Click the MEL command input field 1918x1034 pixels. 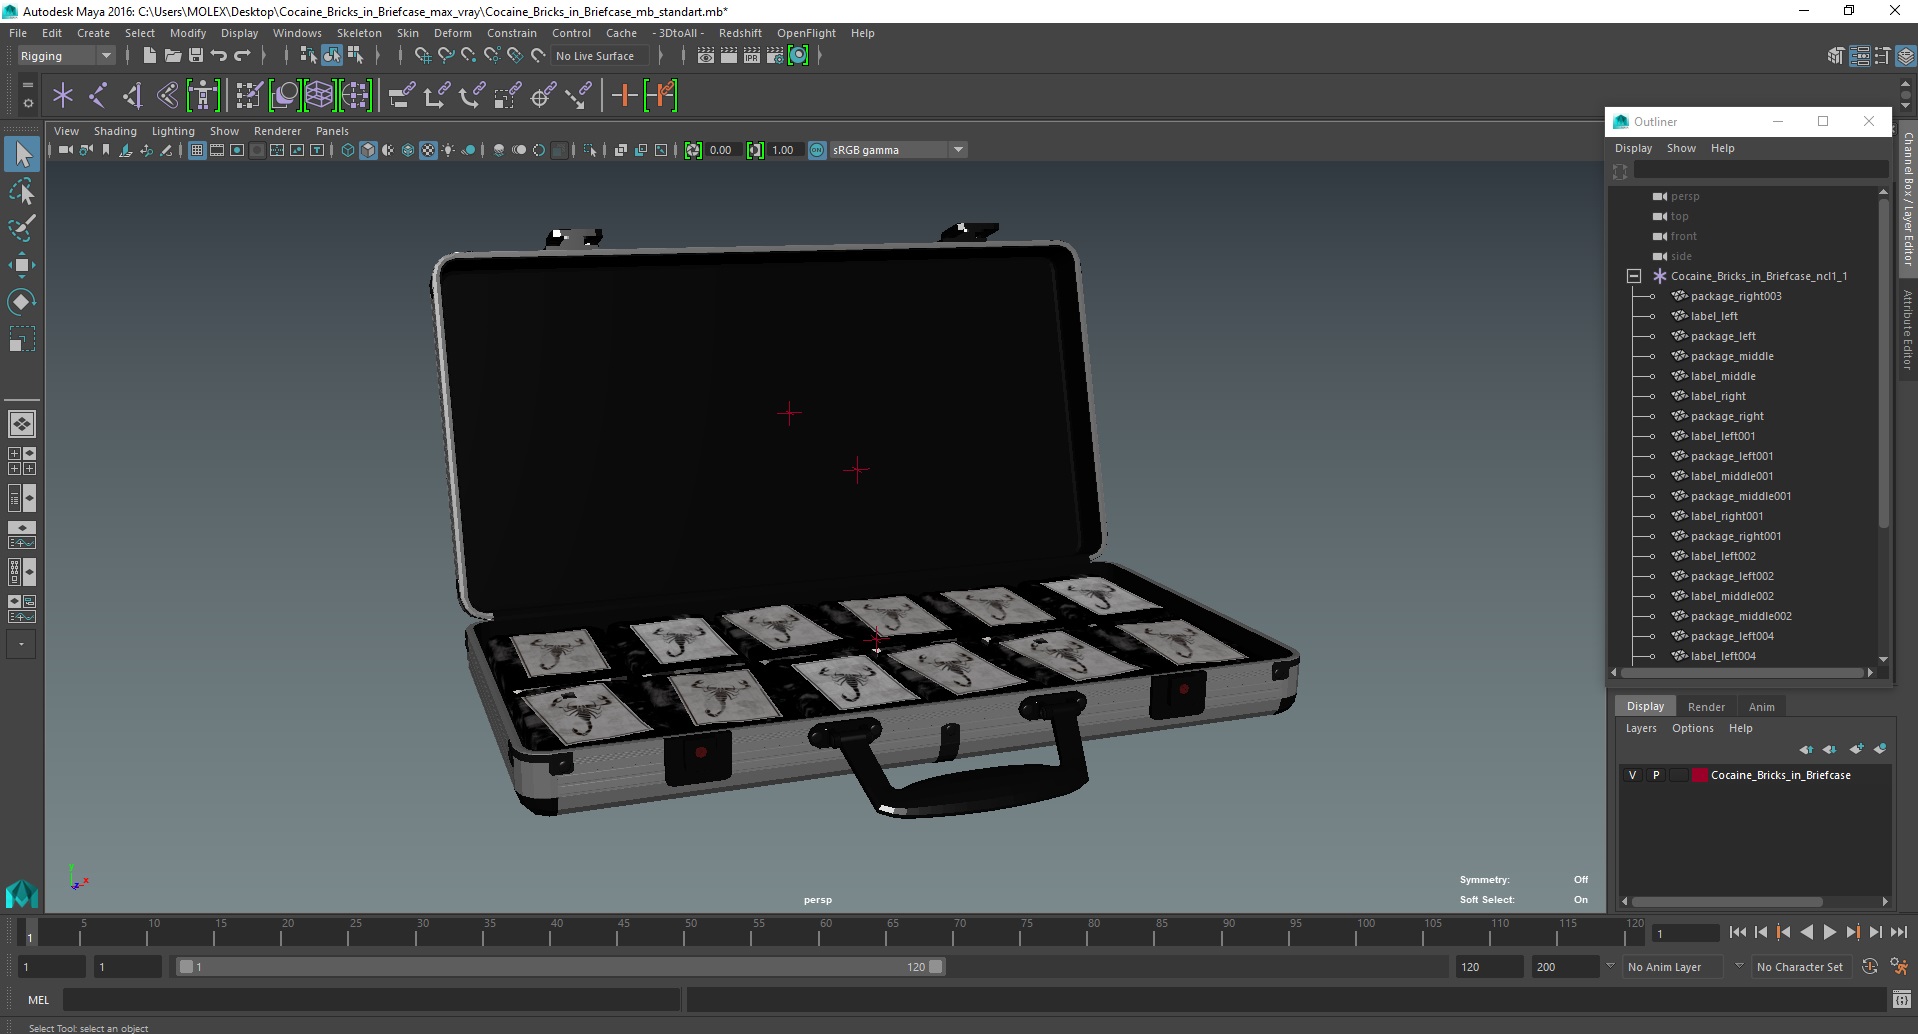tap(372, 1000)
